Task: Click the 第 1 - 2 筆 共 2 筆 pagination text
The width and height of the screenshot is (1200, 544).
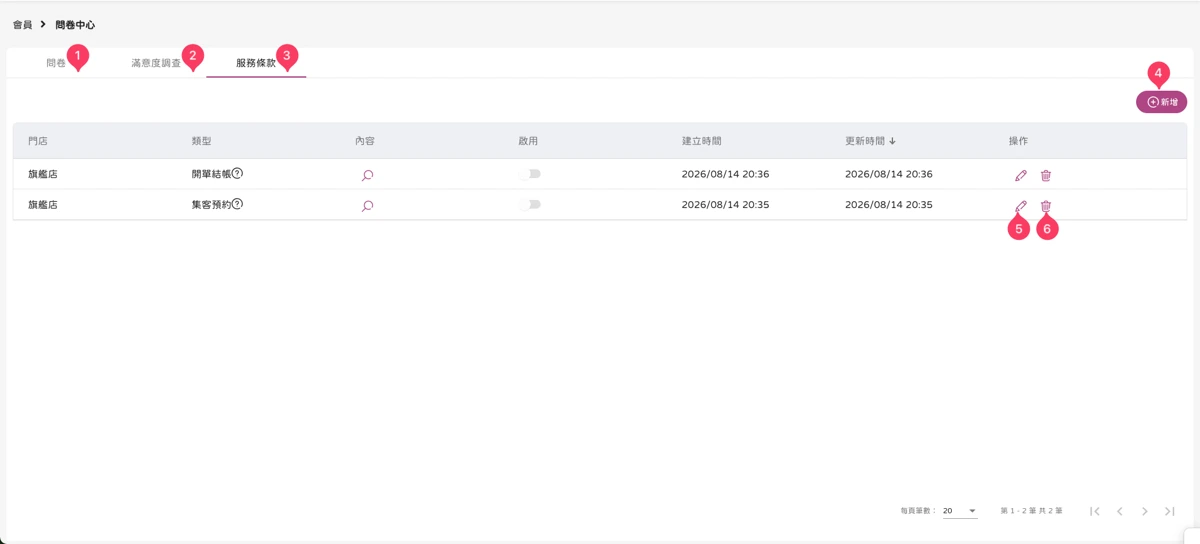Action: 1031,511
